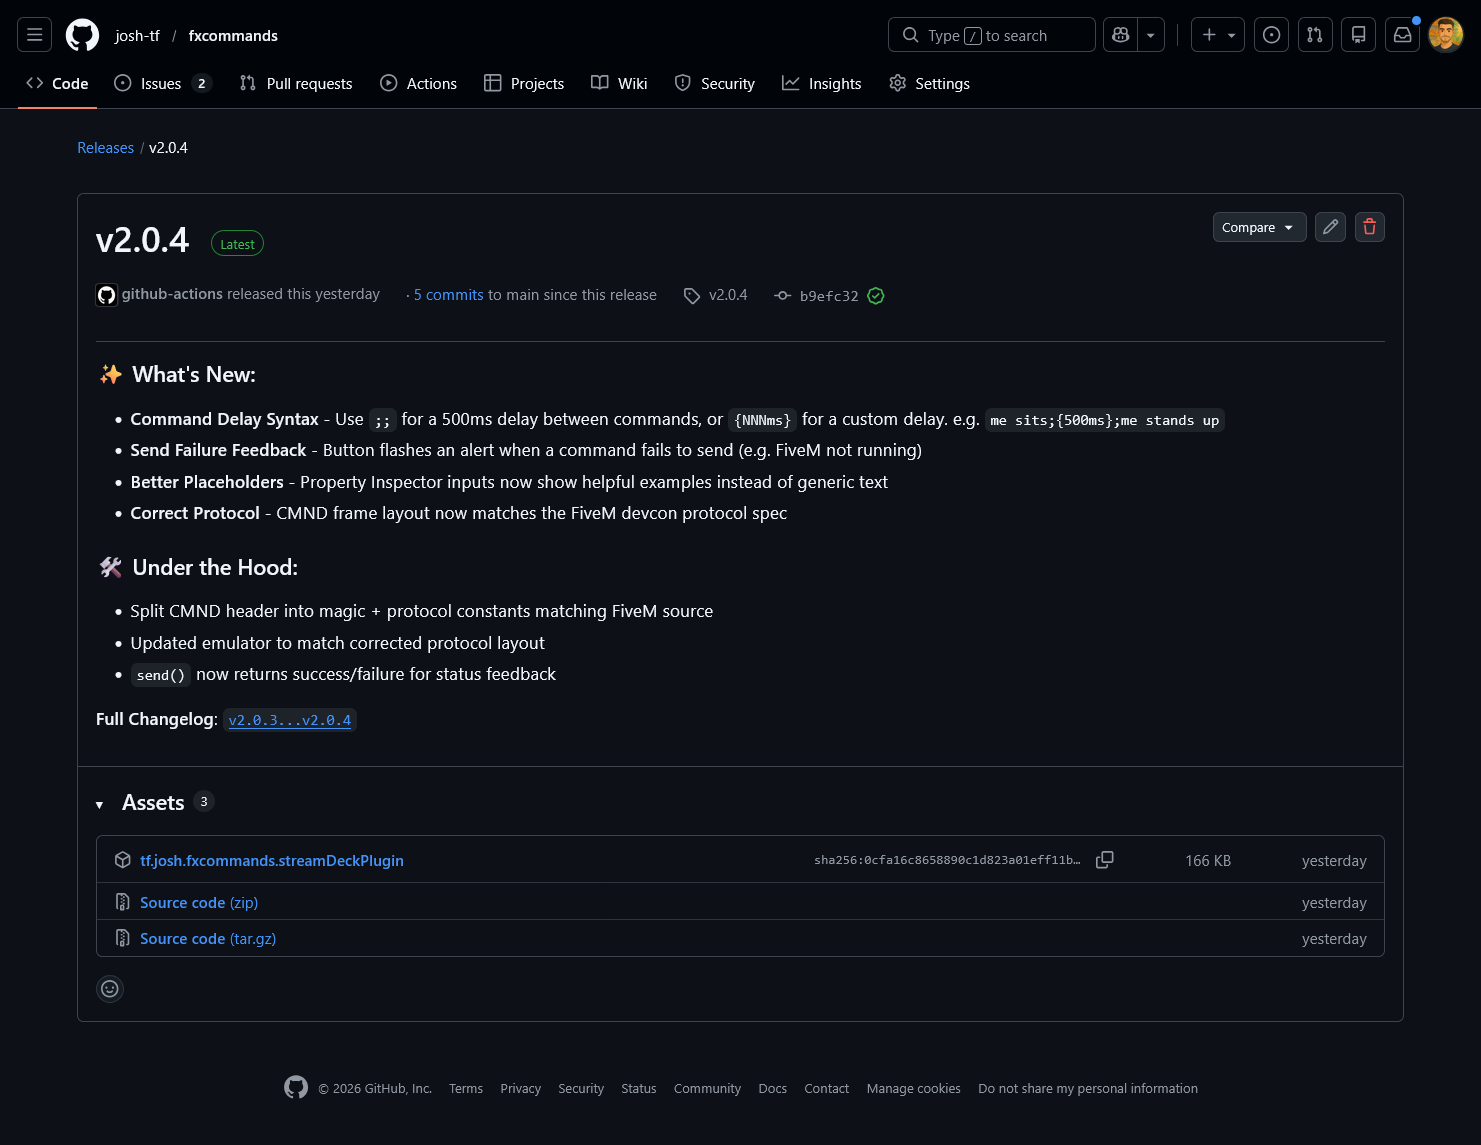Switch to the Issues tab
The height and width of the screenshot is (1145, 1481).
click(160, 83)
